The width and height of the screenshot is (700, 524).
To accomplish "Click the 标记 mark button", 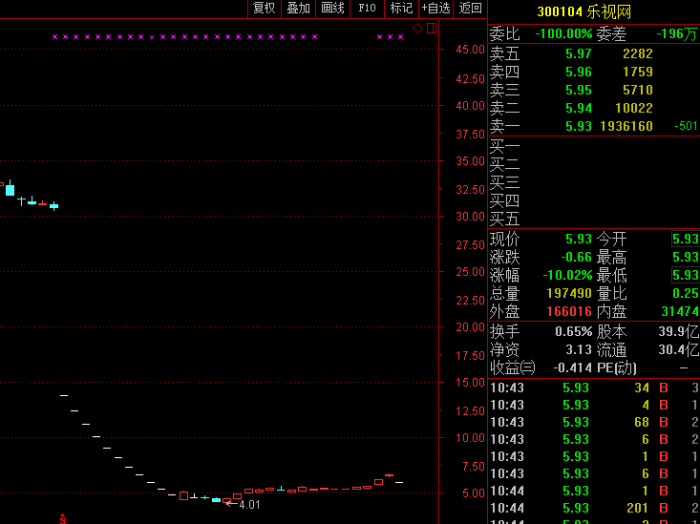I will pyautogui.click(x=401, y=8).
